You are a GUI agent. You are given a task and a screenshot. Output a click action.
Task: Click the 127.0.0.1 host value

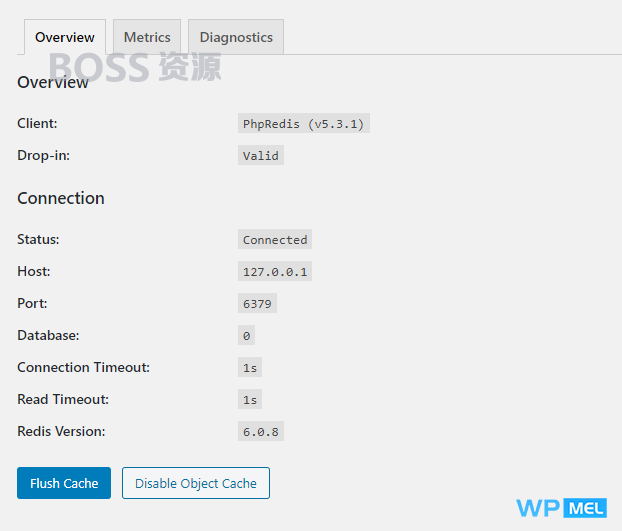[x=275, y=271]
